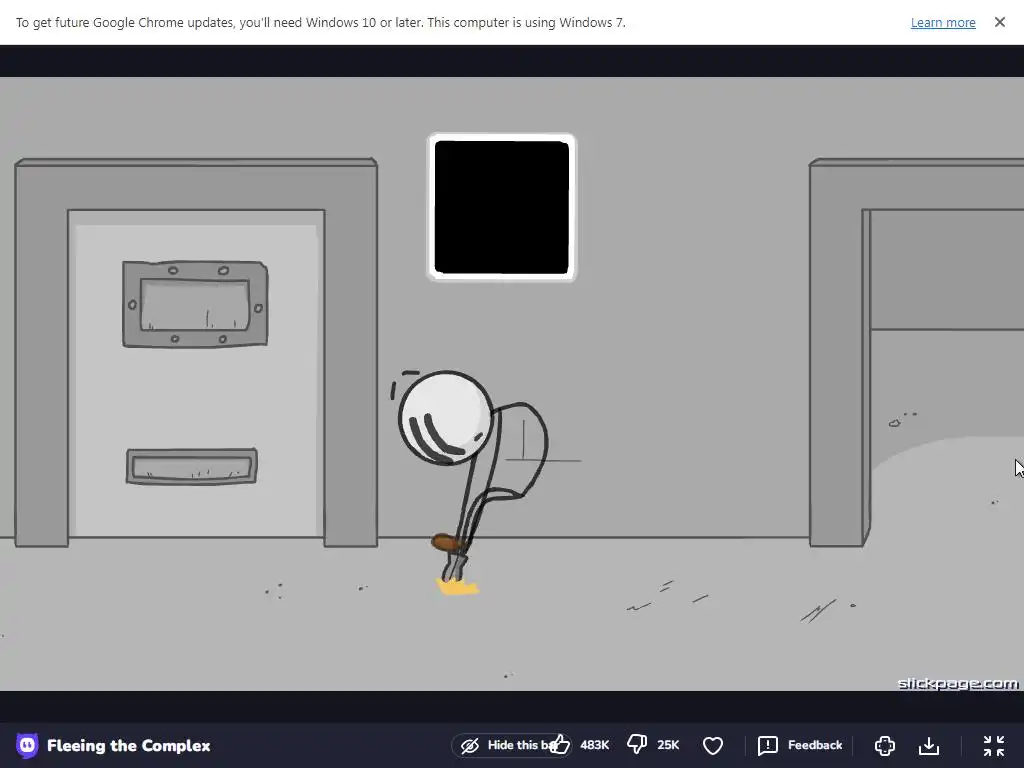Open the Learn more link
This screenshot has height=768, width=1024.
[942, 22]
